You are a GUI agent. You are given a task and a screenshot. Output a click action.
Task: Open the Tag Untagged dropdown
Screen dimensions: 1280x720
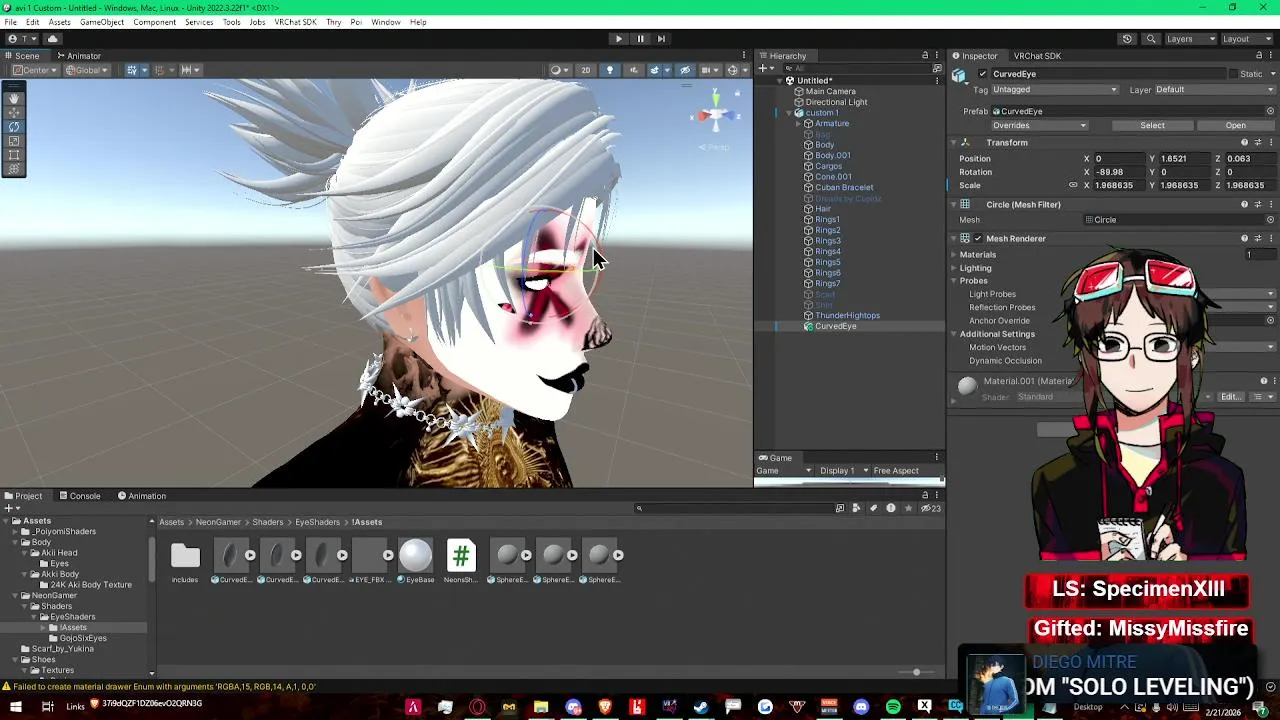pyautogui.click(x=1055, y=90)
